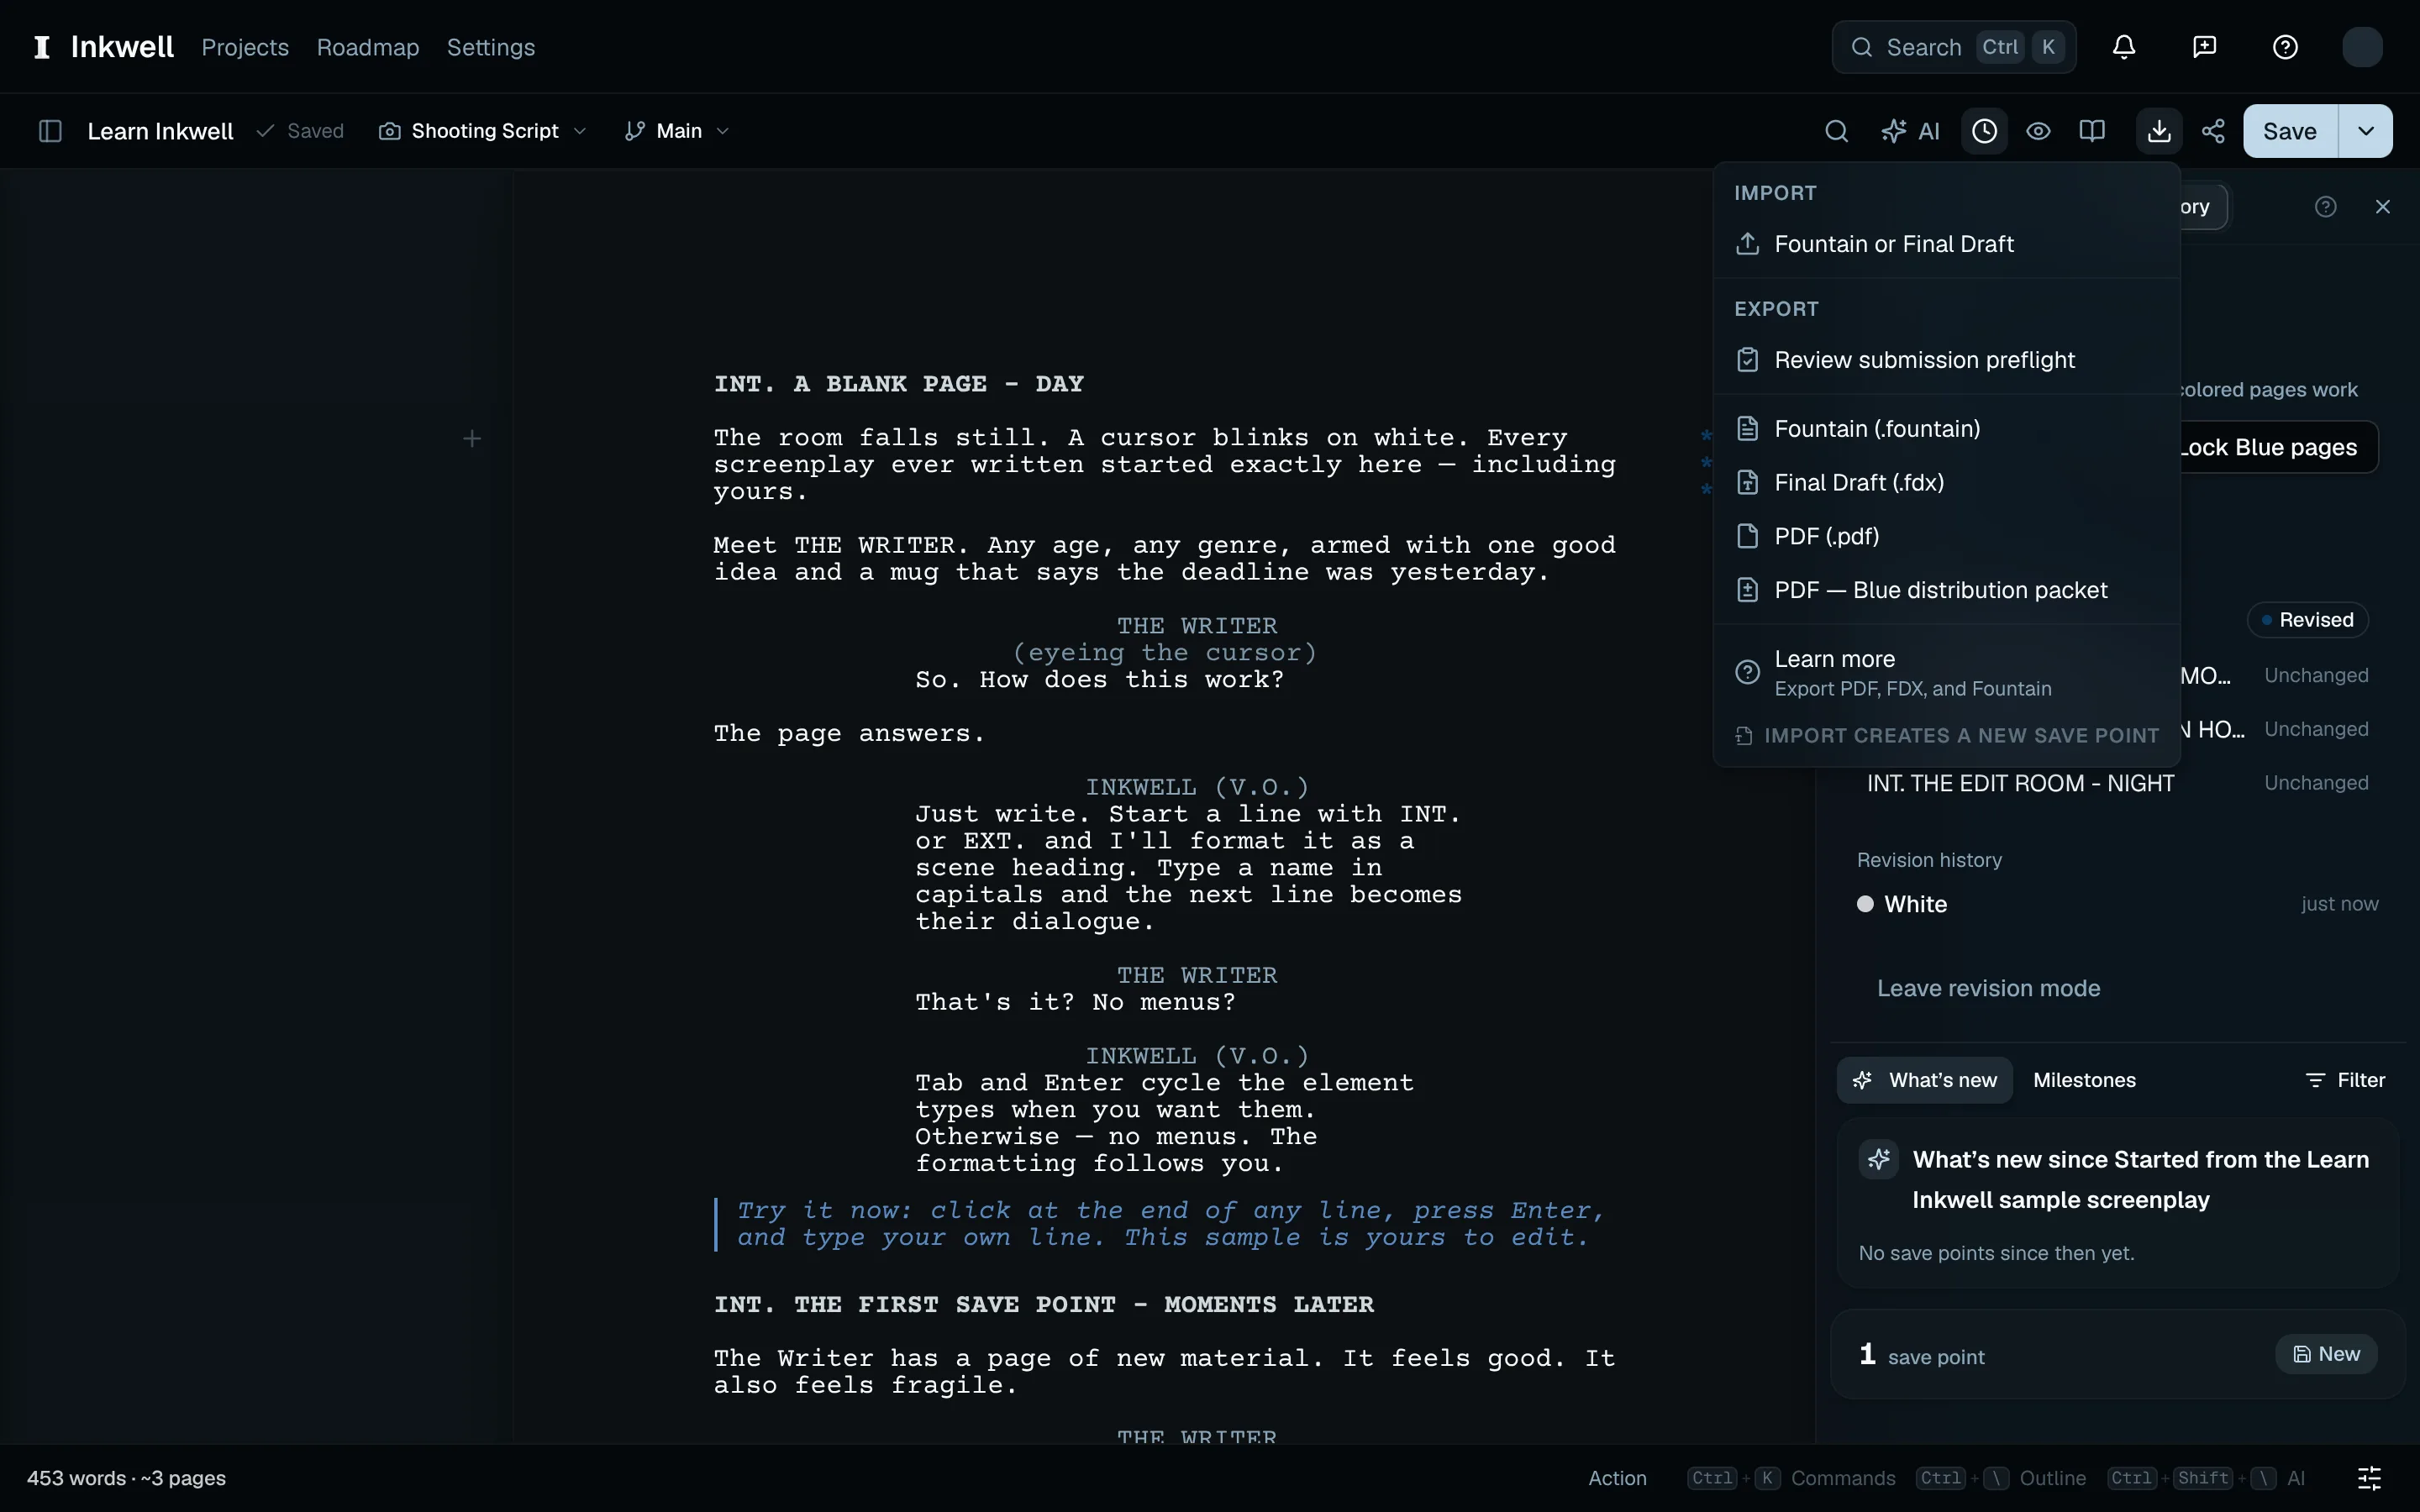The height and width of the screenshot is (1512, 2420).
Task: Toggle the left sidebar panel icon
Action: pos(50,131)
